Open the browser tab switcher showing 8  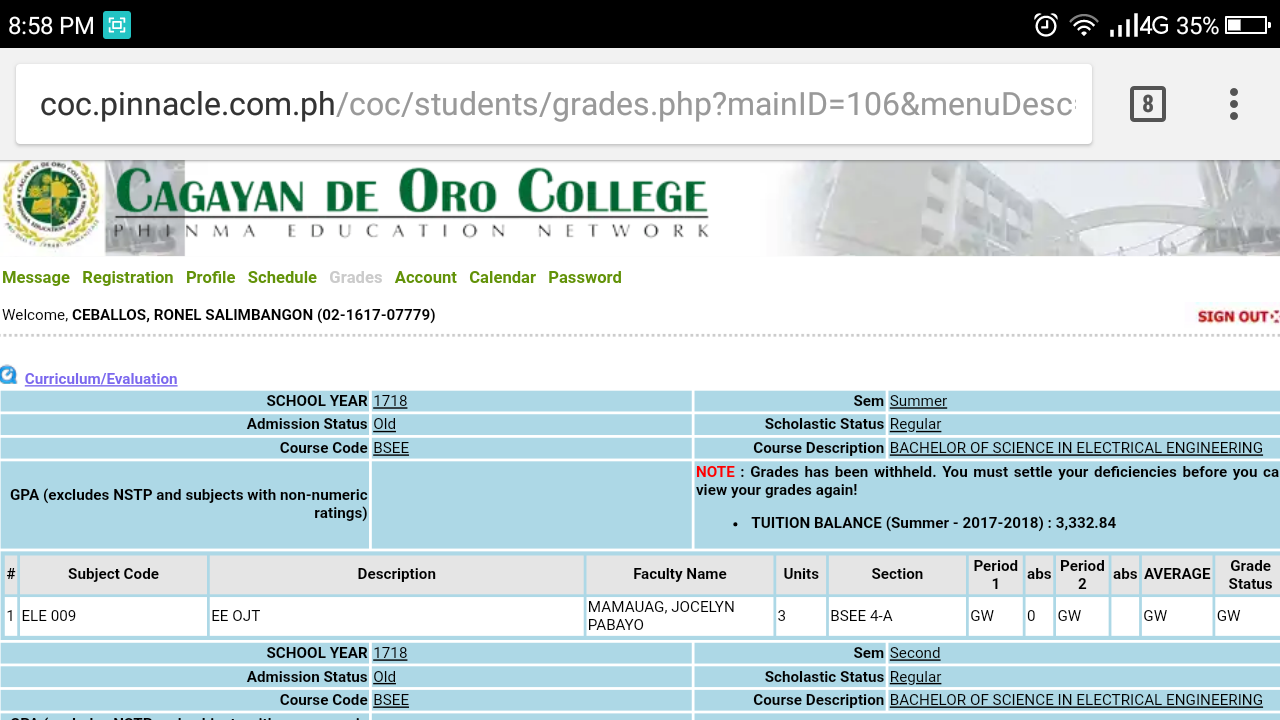click(1147, 104)
